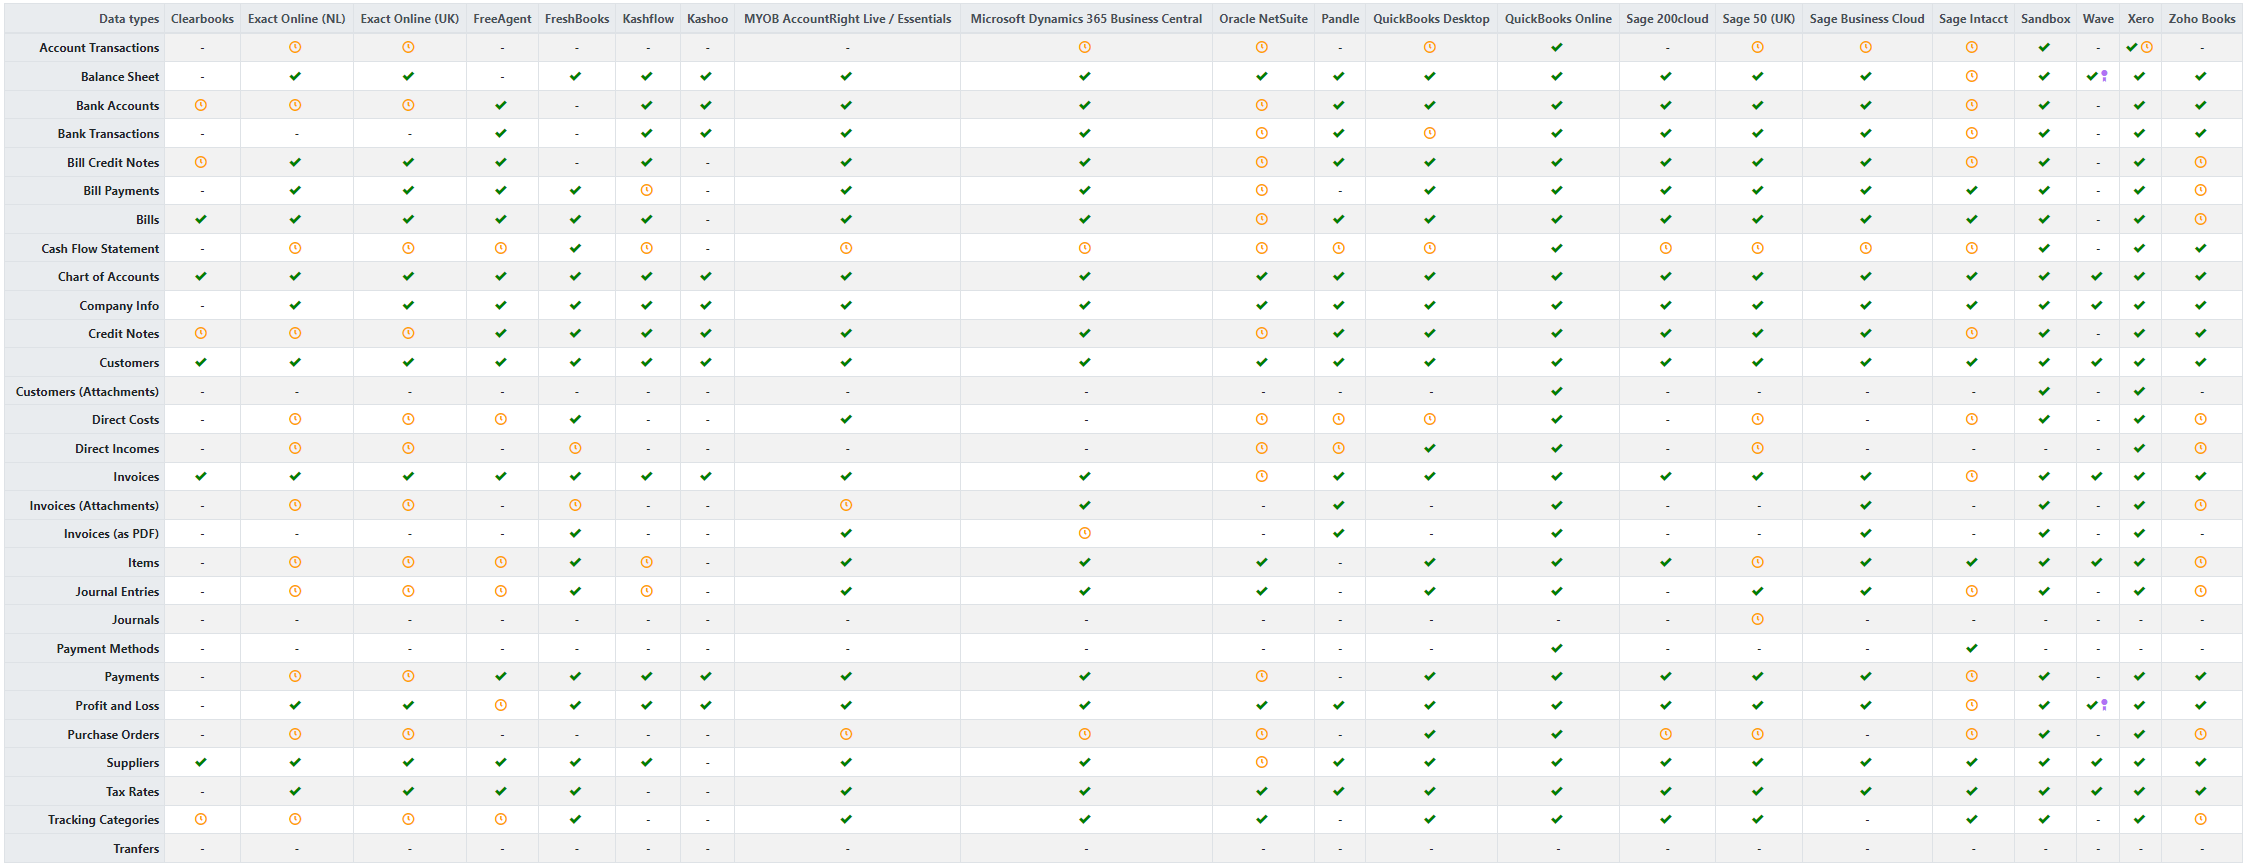Click Cash Flow Statement clock under FreeAgent
Image resolution: width=2247 pixels, height=866 pixels.
click(501, 248)
